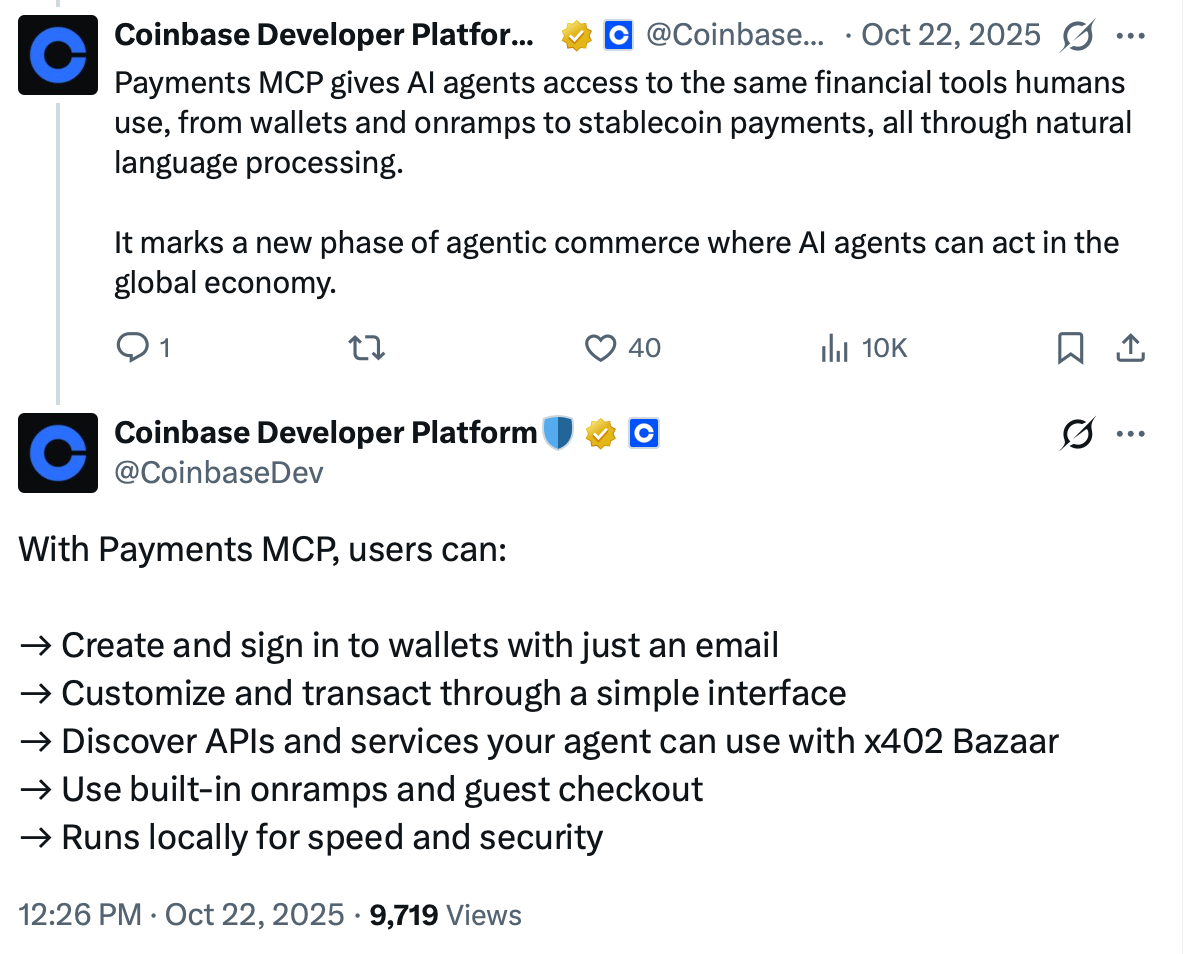The width and height of the screenshot is (1183, 954).
Task: Bookmark the first tweet
Action: pyautogui.click(x=1070, y=347)
